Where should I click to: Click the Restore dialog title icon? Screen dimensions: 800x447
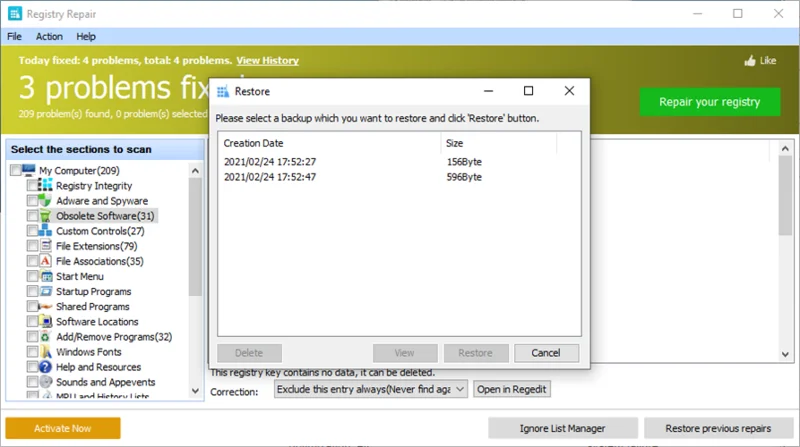point(223,91)
